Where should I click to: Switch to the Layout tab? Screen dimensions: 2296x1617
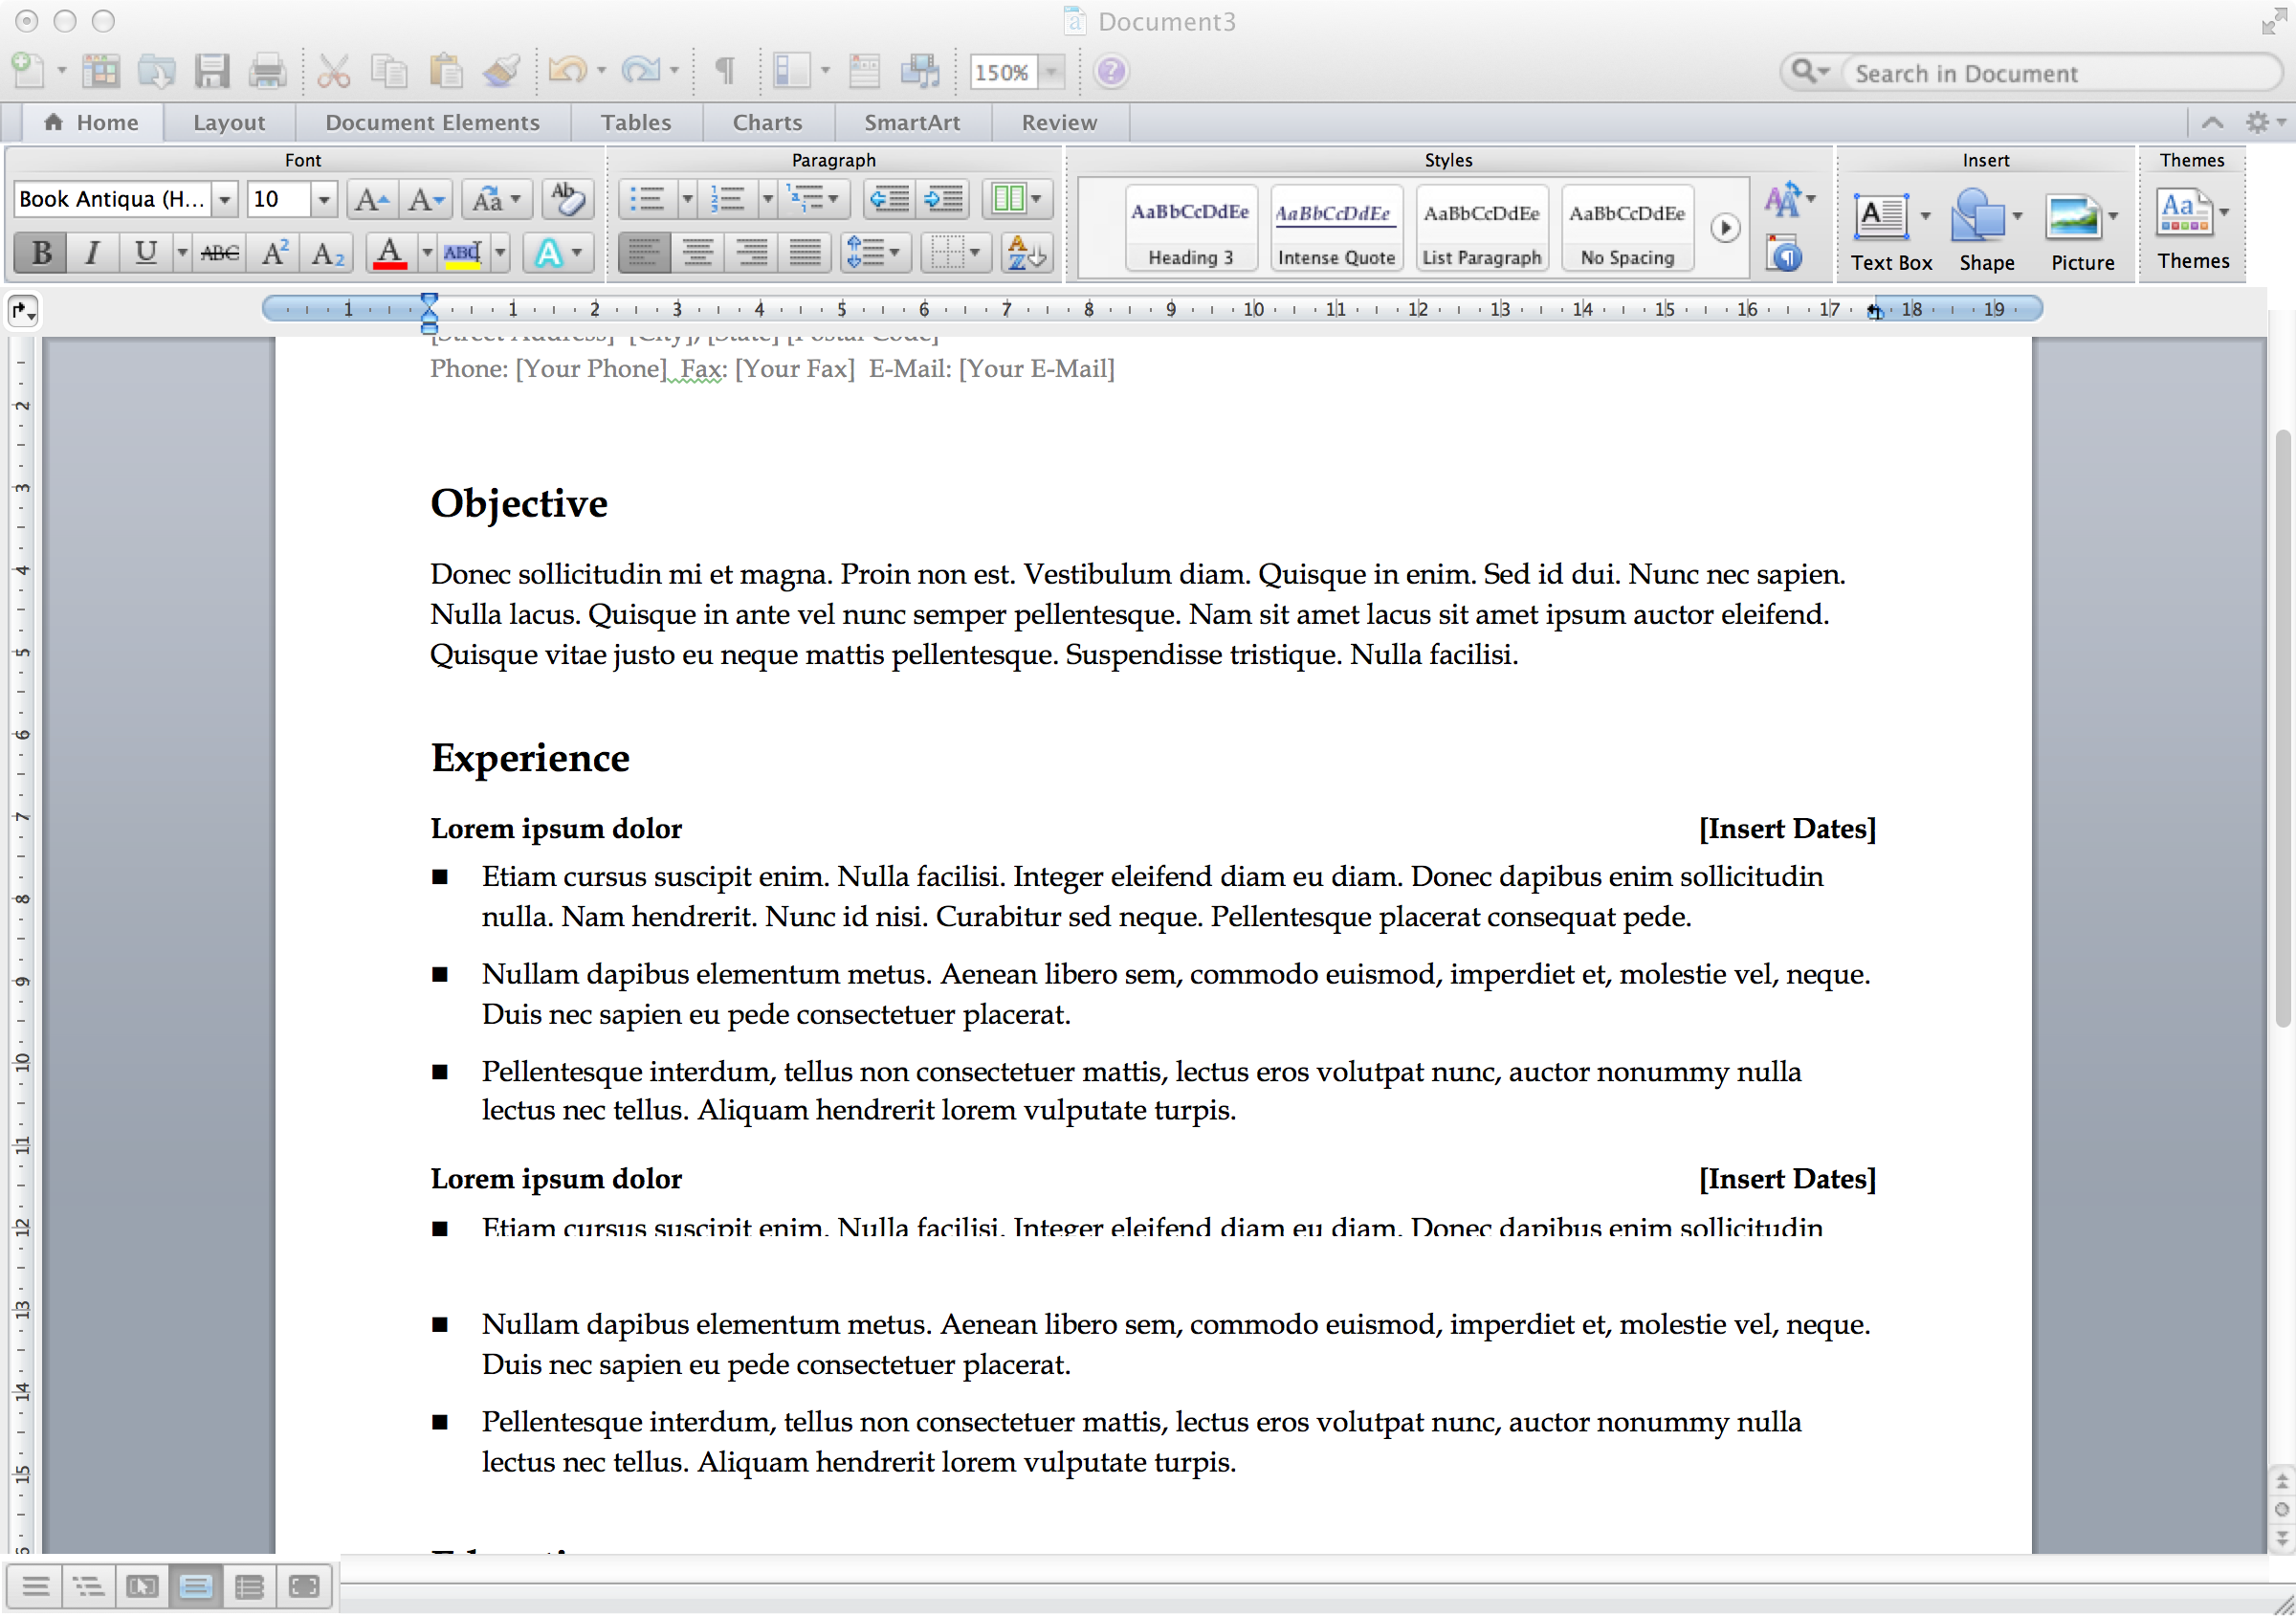coord(229,122)
